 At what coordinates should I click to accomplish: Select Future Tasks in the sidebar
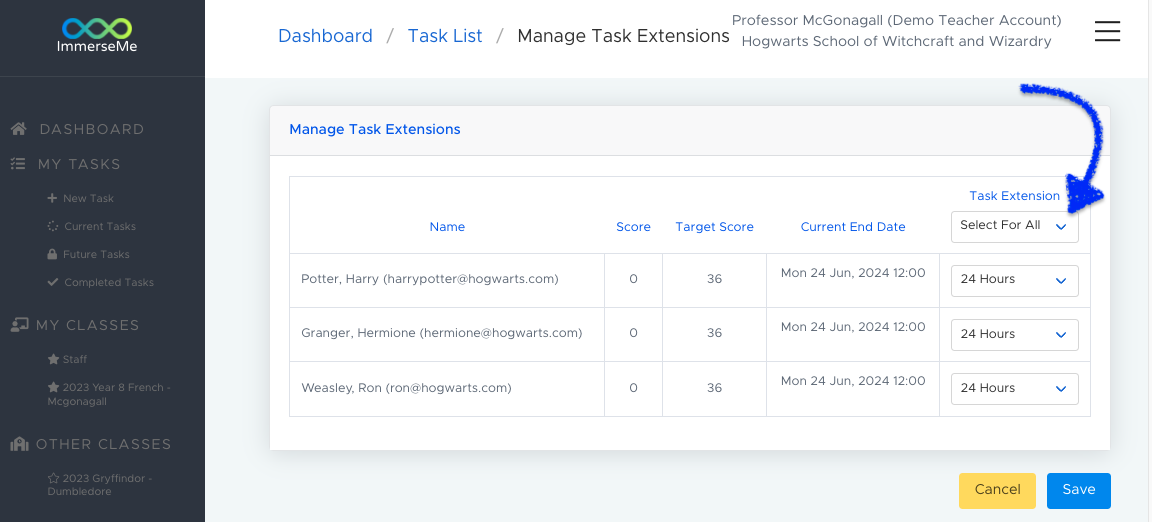coord(96,254)
